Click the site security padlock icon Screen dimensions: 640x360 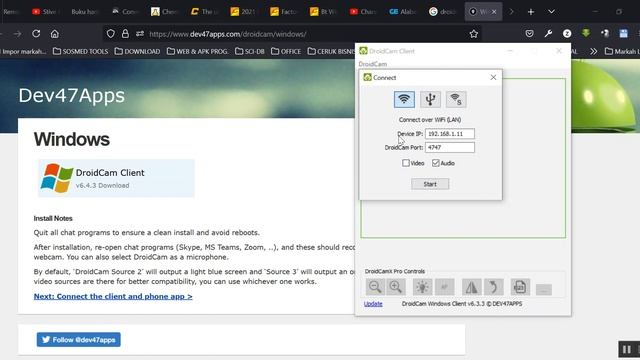coord(125,34)
